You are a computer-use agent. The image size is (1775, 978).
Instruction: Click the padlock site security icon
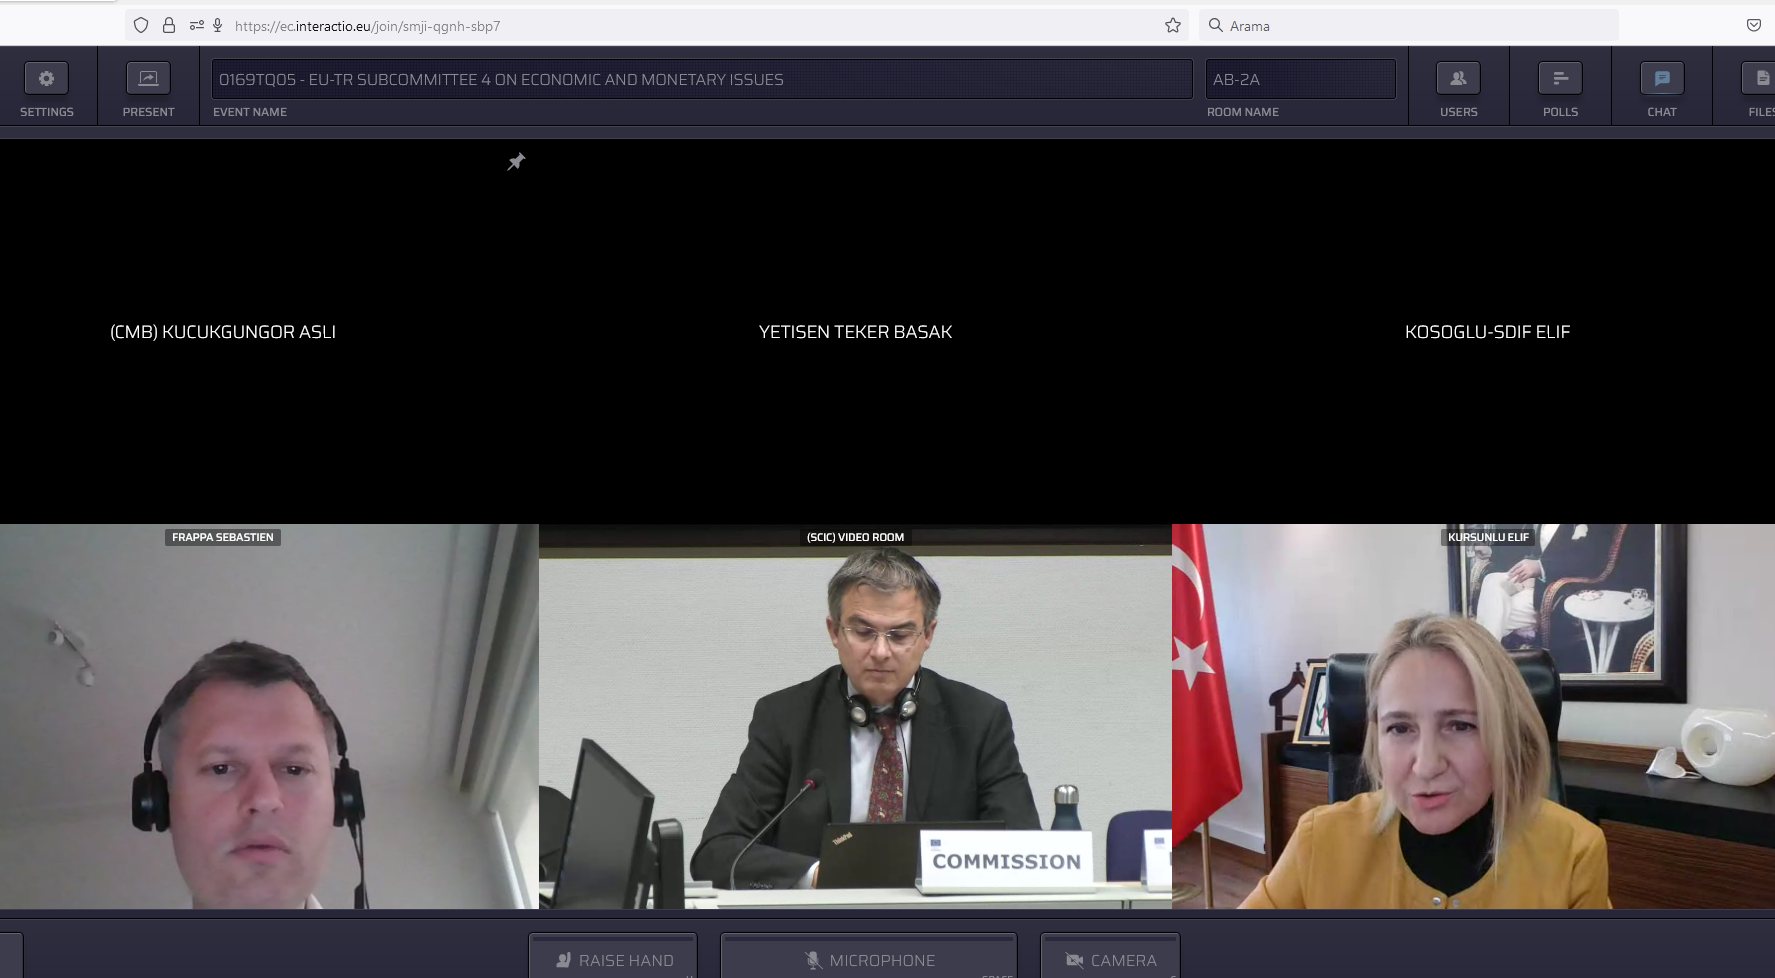point(169,26)
